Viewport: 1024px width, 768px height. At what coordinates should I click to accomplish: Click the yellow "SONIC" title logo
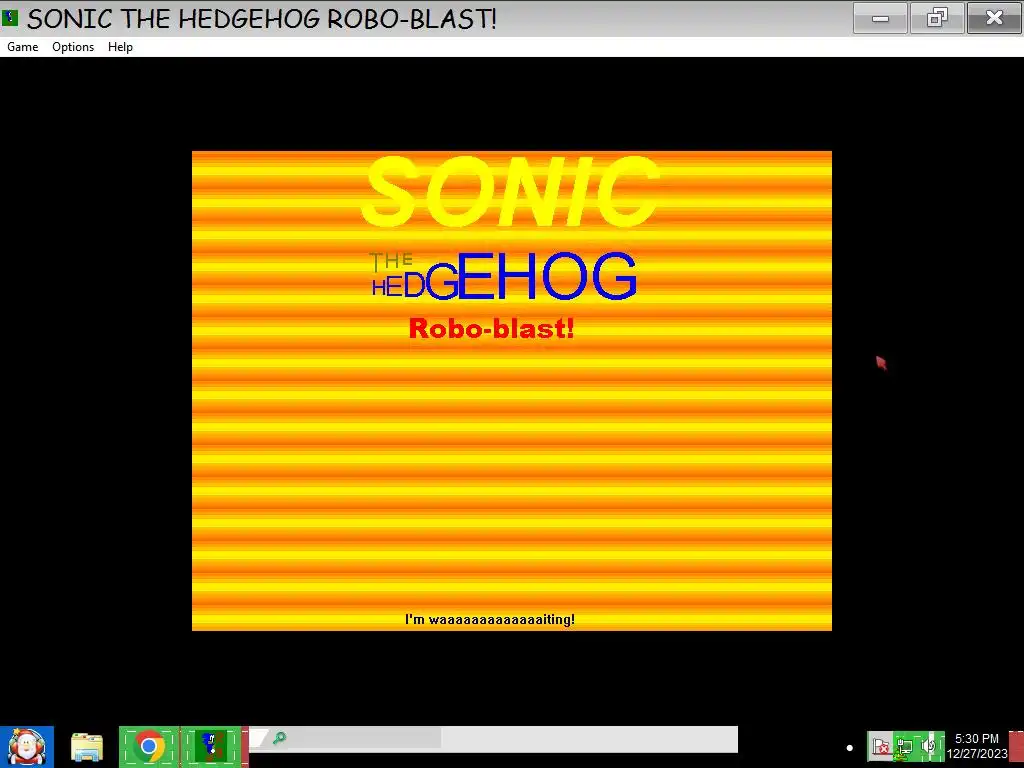pos(511,191)
